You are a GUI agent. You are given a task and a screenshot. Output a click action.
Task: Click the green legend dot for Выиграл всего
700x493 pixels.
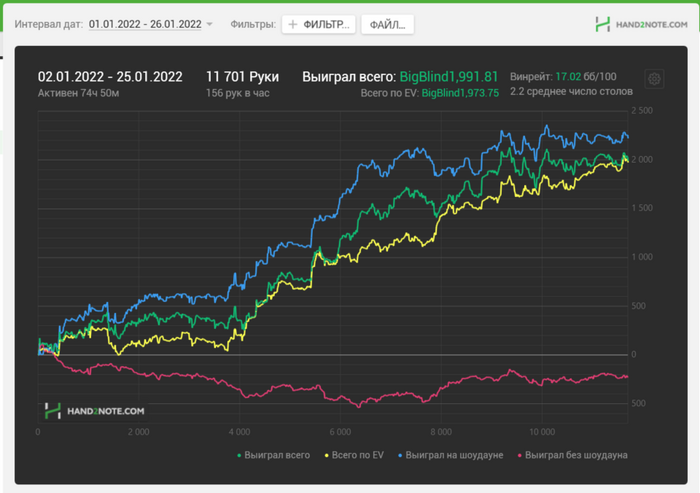pos(239,455)
